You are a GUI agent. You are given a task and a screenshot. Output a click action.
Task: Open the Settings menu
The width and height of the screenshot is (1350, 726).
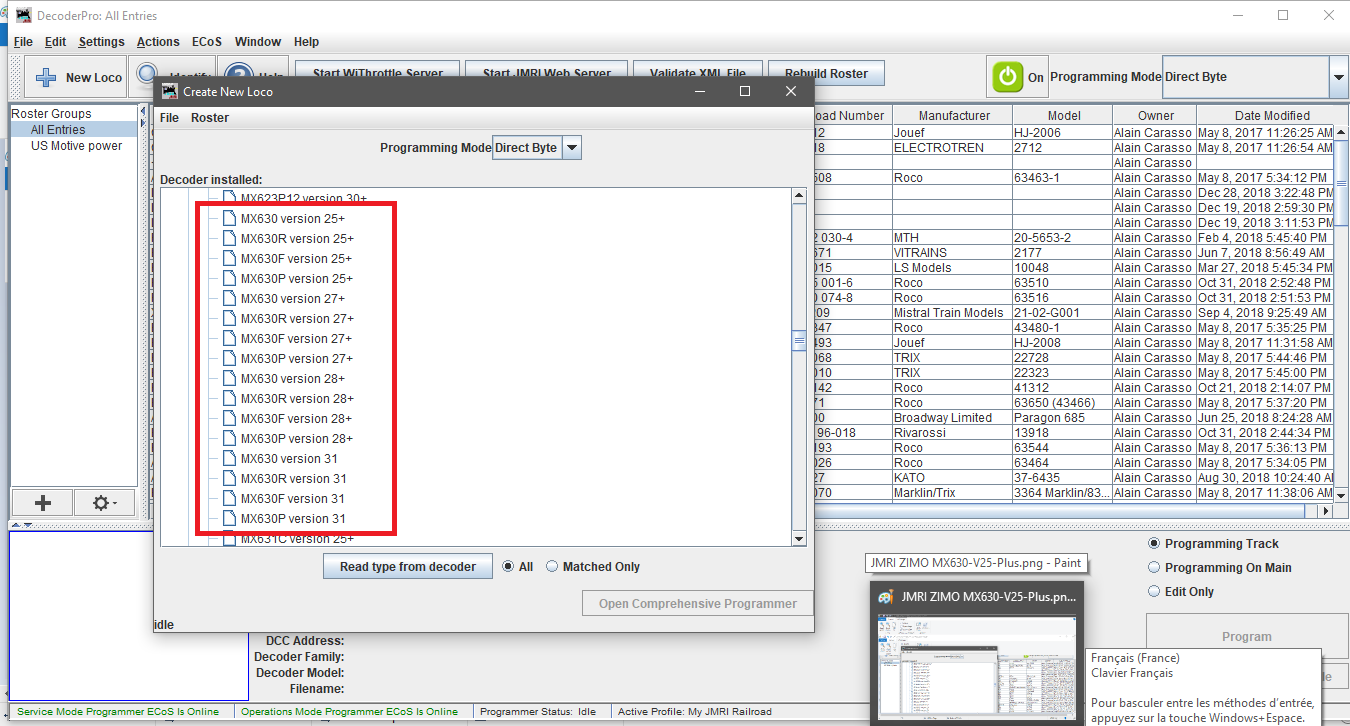101,42
